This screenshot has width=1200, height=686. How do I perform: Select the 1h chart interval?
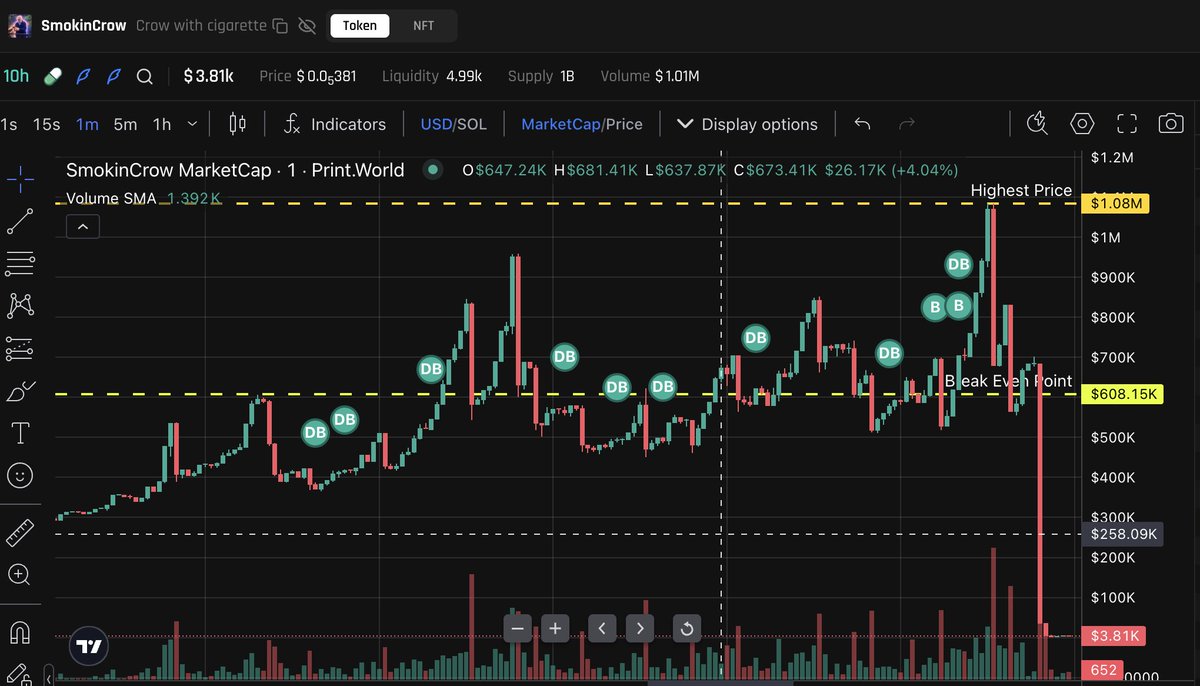click(x=162, y=124)
